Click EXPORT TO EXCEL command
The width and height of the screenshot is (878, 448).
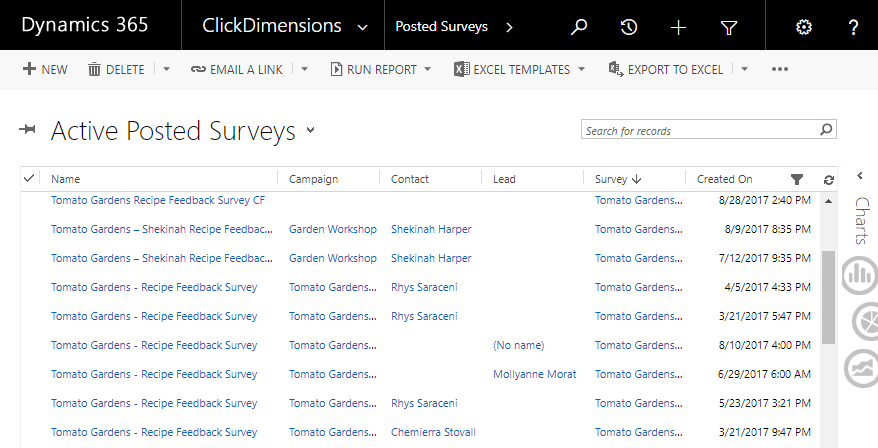click(x=666, y=69)
